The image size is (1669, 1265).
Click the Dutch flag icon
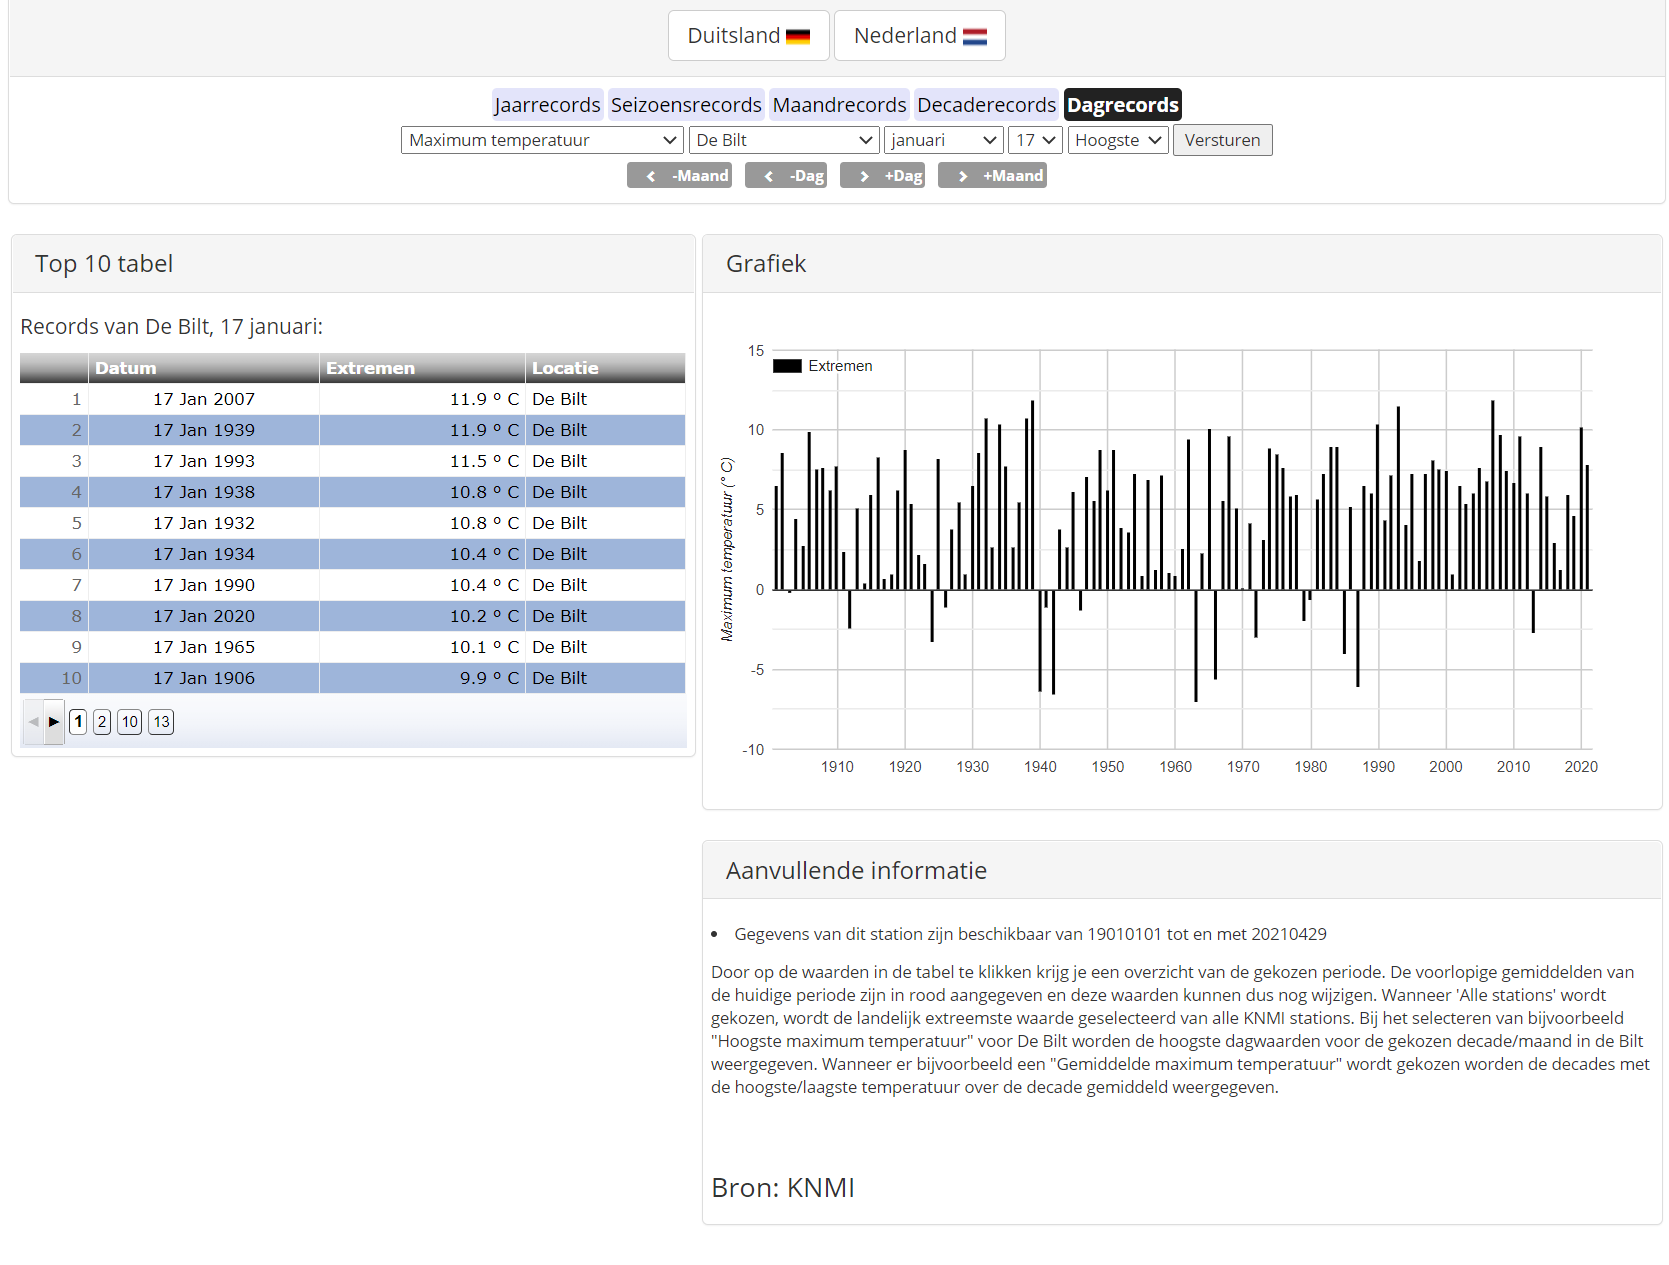coord(974,37)
